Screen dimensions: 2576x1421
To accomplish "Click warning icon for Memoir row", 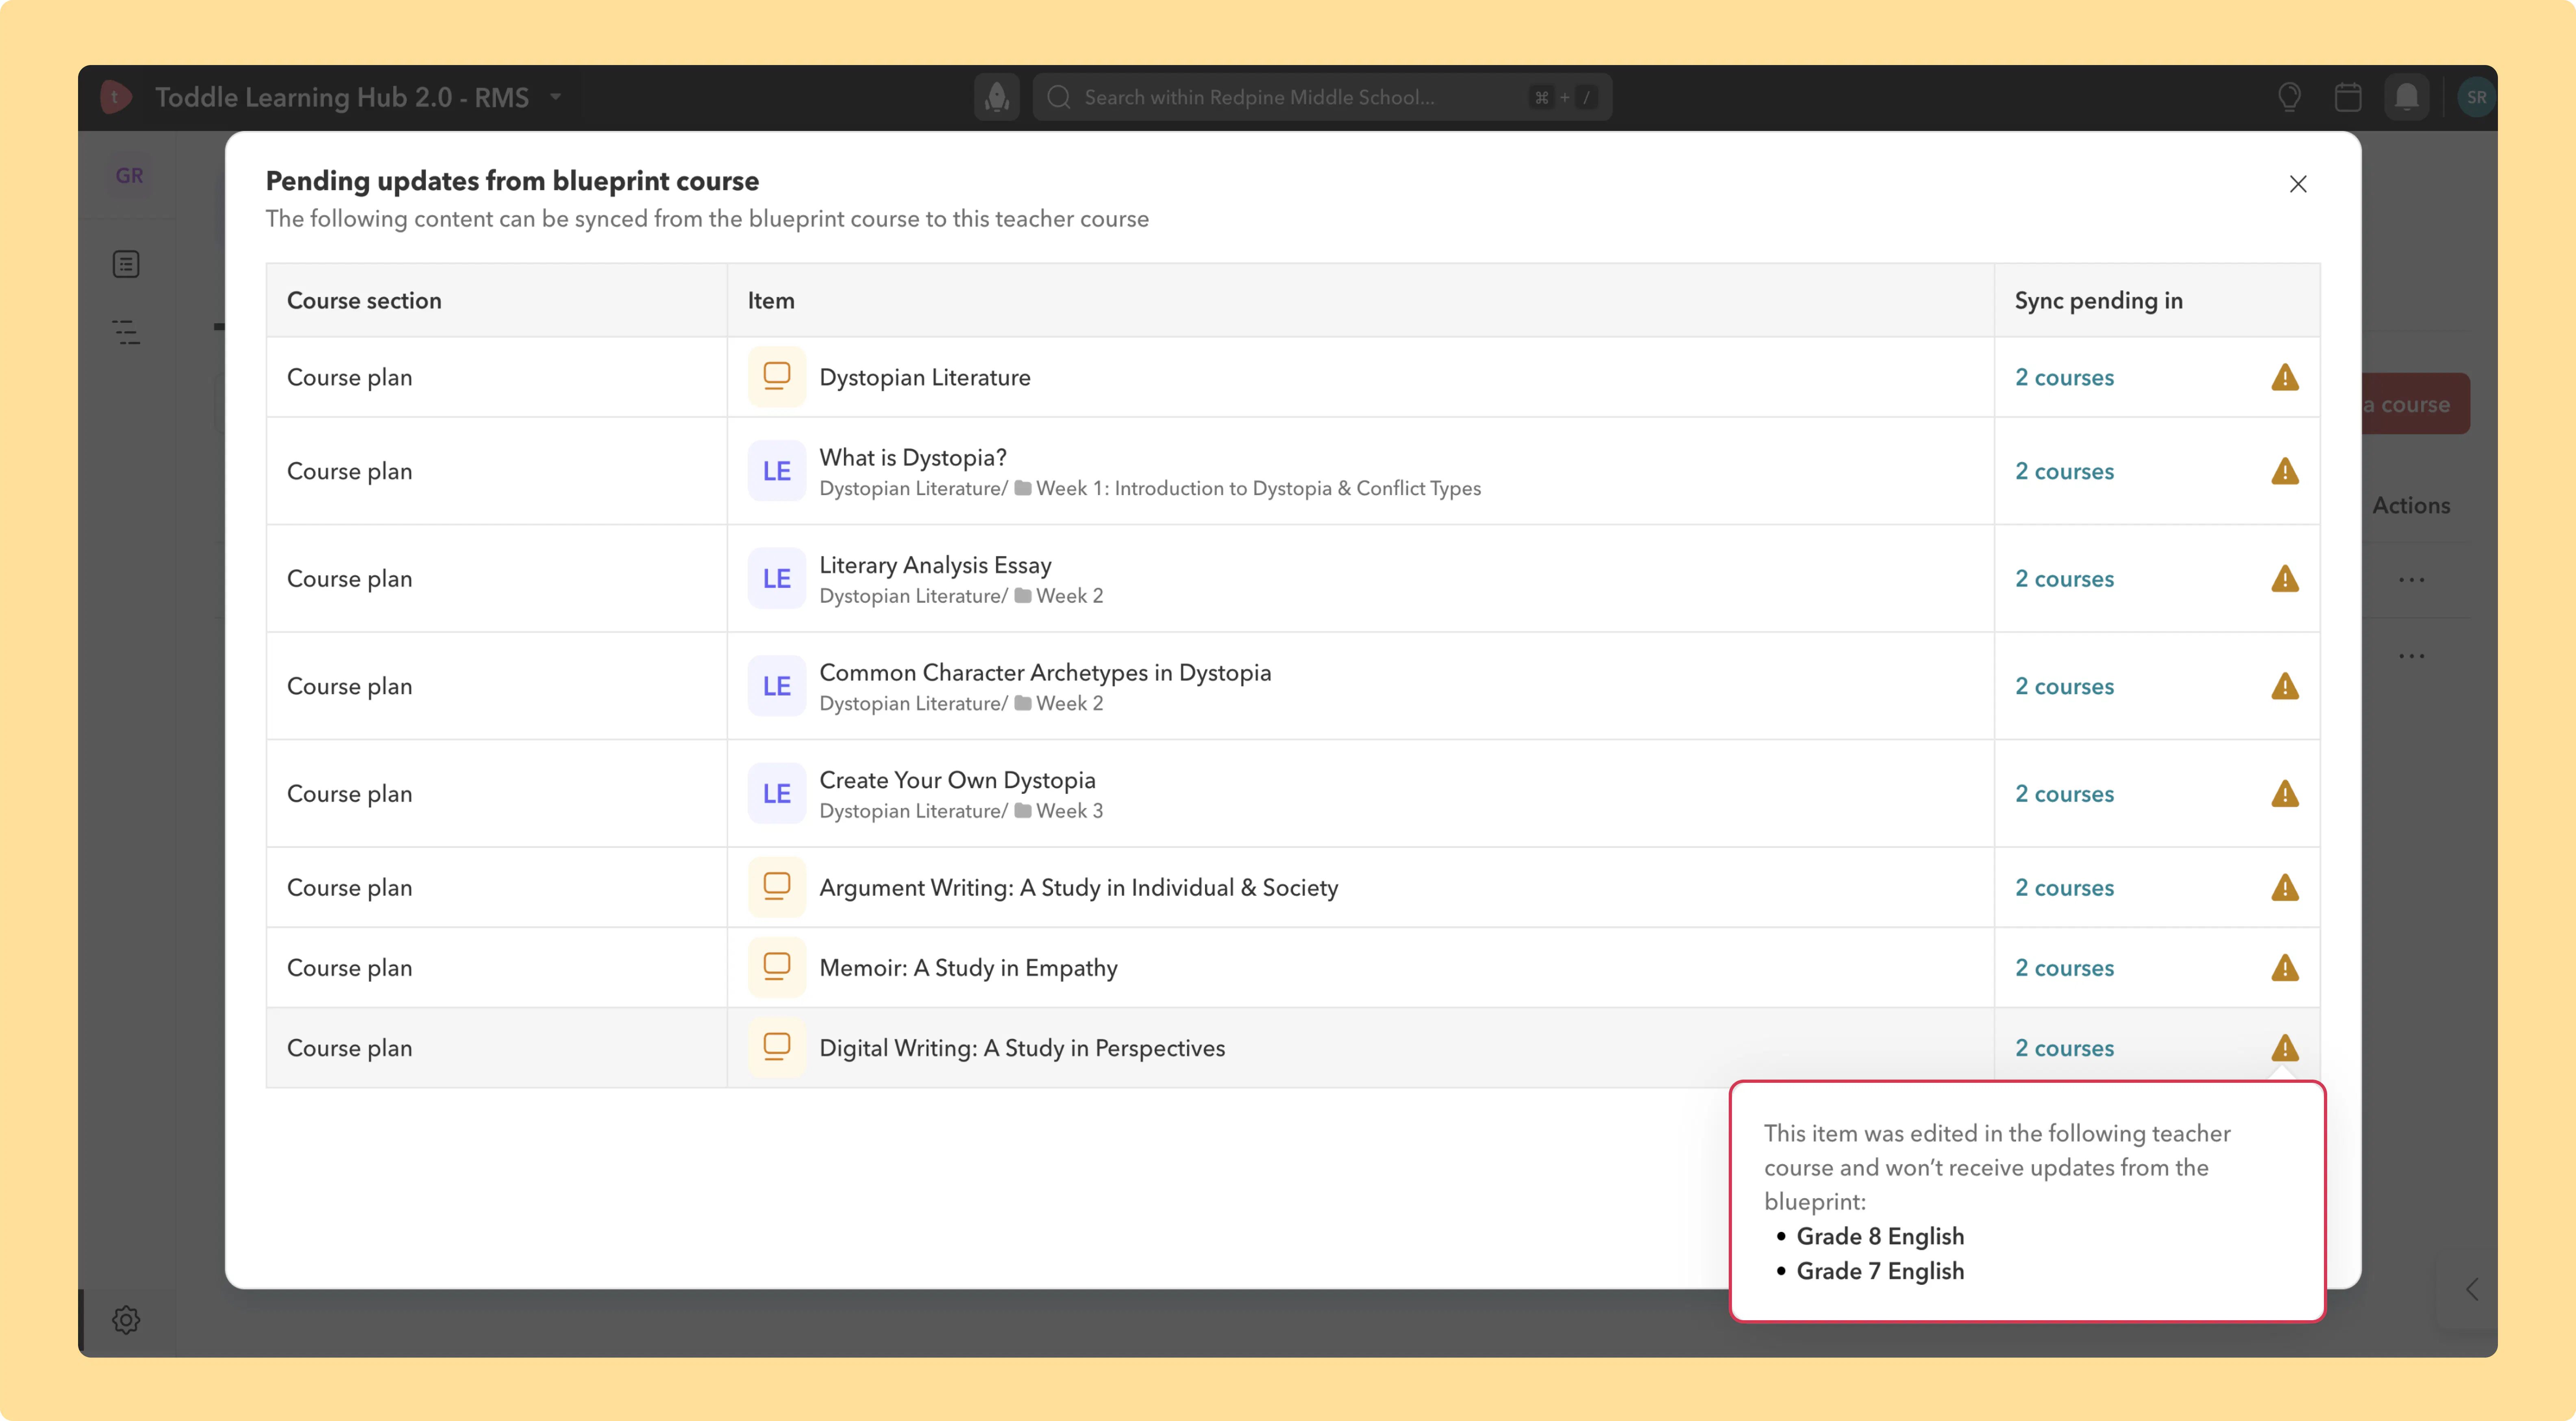I will [2285, 968].
